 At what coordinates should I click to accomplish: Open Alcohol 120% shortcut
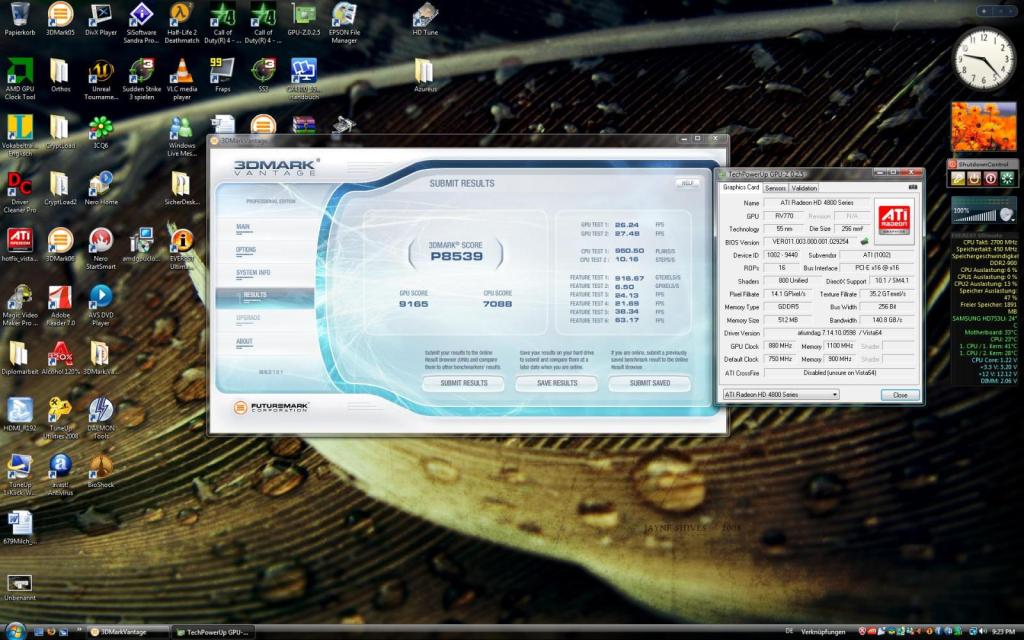point(60,357)
